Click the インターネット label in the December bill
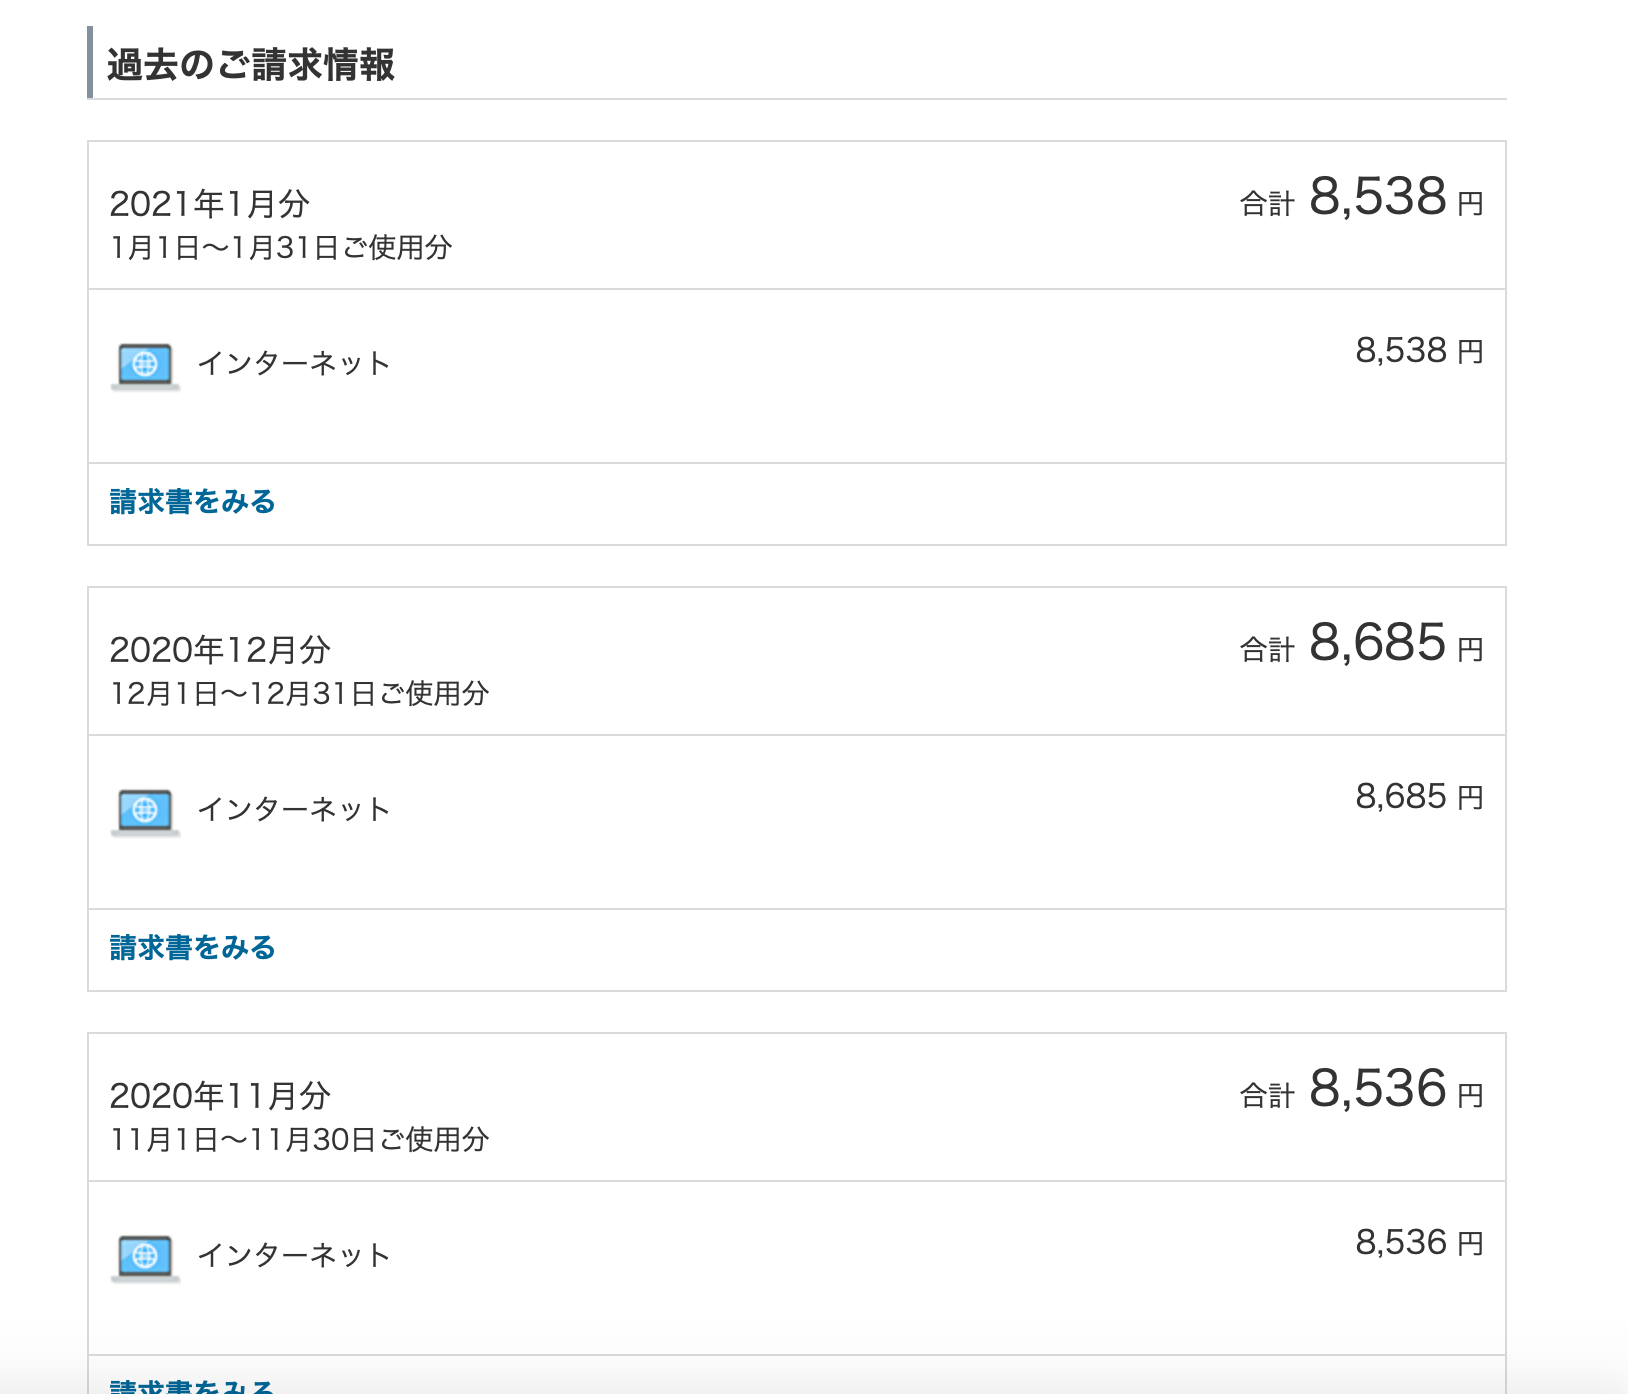This screenshot has width=1628, height=1394. (294, 809)
